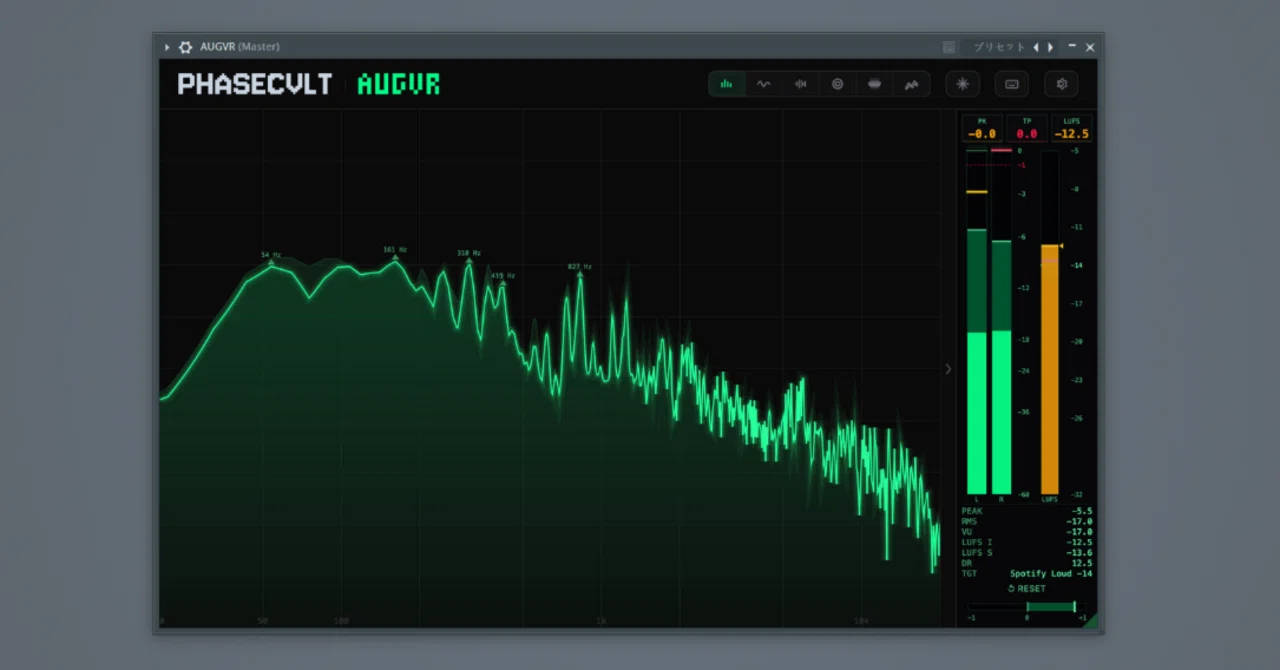
Task: Click the Spotify Loud -14 target value
Action: point(1051,574)
